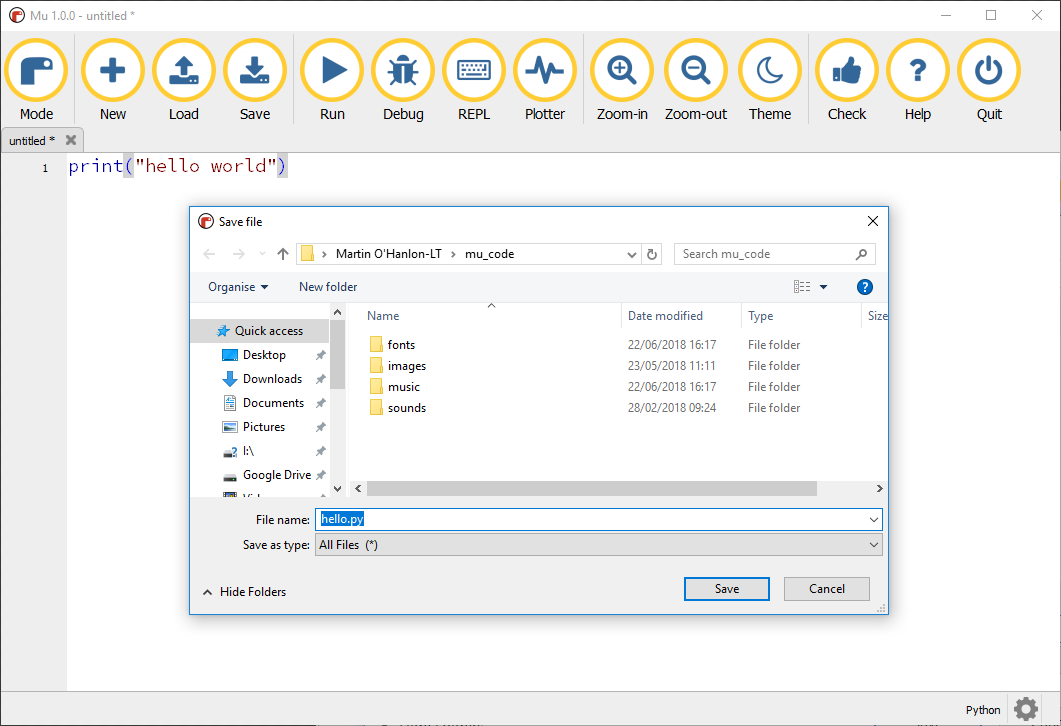1061x726 pixels.
Task: Click the Mode icon in Mu toolbar
Action: tap(37, 71)
